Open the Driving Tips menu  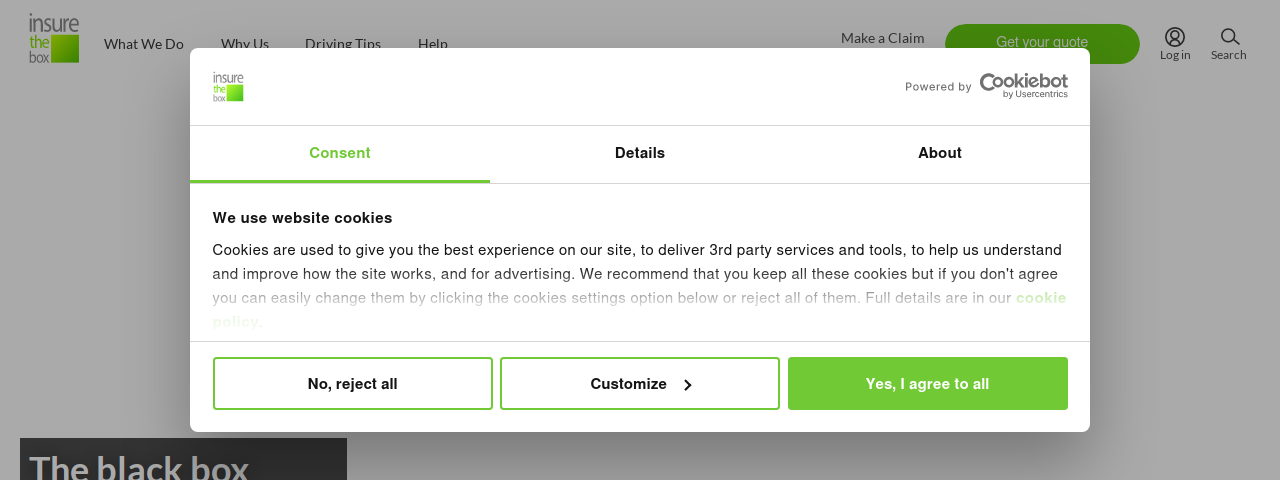click(x=343, y=43)
